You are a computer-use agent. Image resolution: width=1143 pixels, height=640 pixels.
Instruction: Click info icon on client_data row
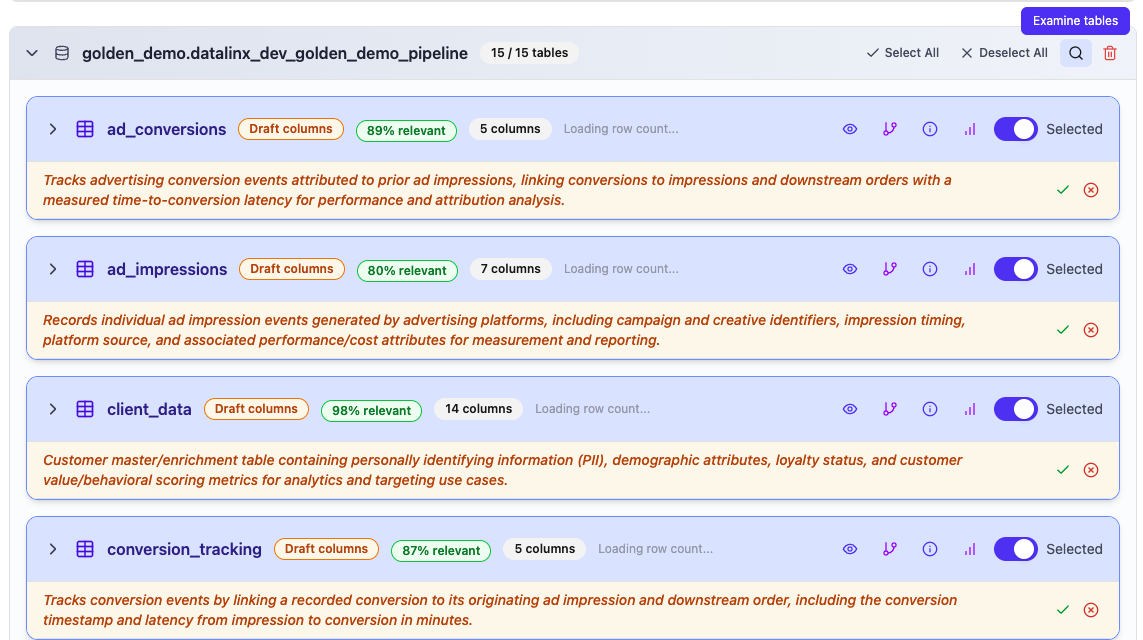(x=930, y=409)
